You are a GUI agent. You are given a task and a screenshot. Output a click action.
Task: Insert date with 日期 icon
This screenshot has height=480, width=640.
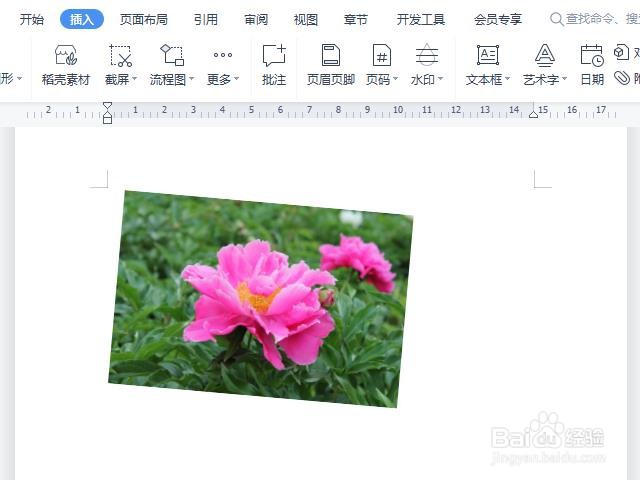click(592, 55)
